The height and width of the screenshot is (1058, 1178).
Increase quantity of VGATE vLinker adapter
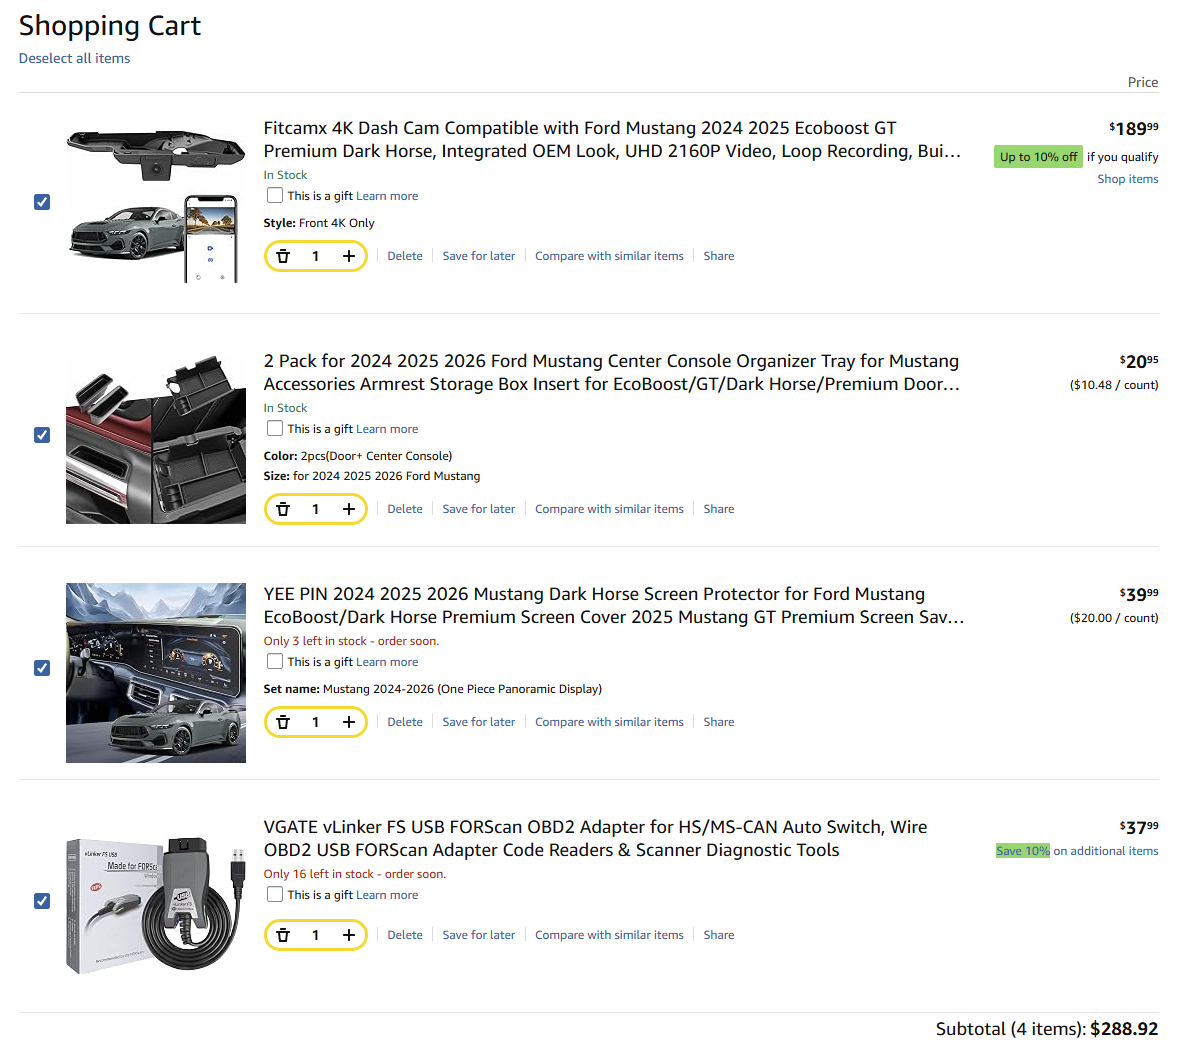[349, 936]
